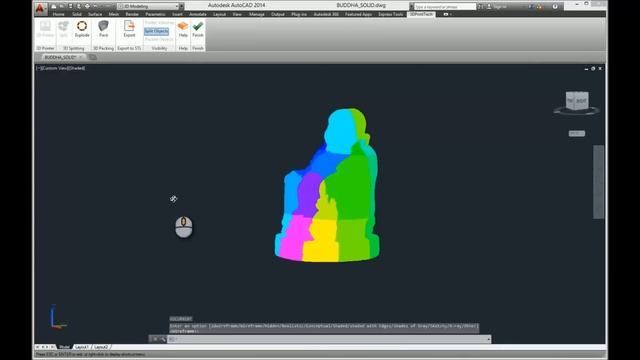The height and width of the screenshot is (360, 640).
Task: Open the Autodesk 360 ribbon tab
Action: tap(326, 14)
